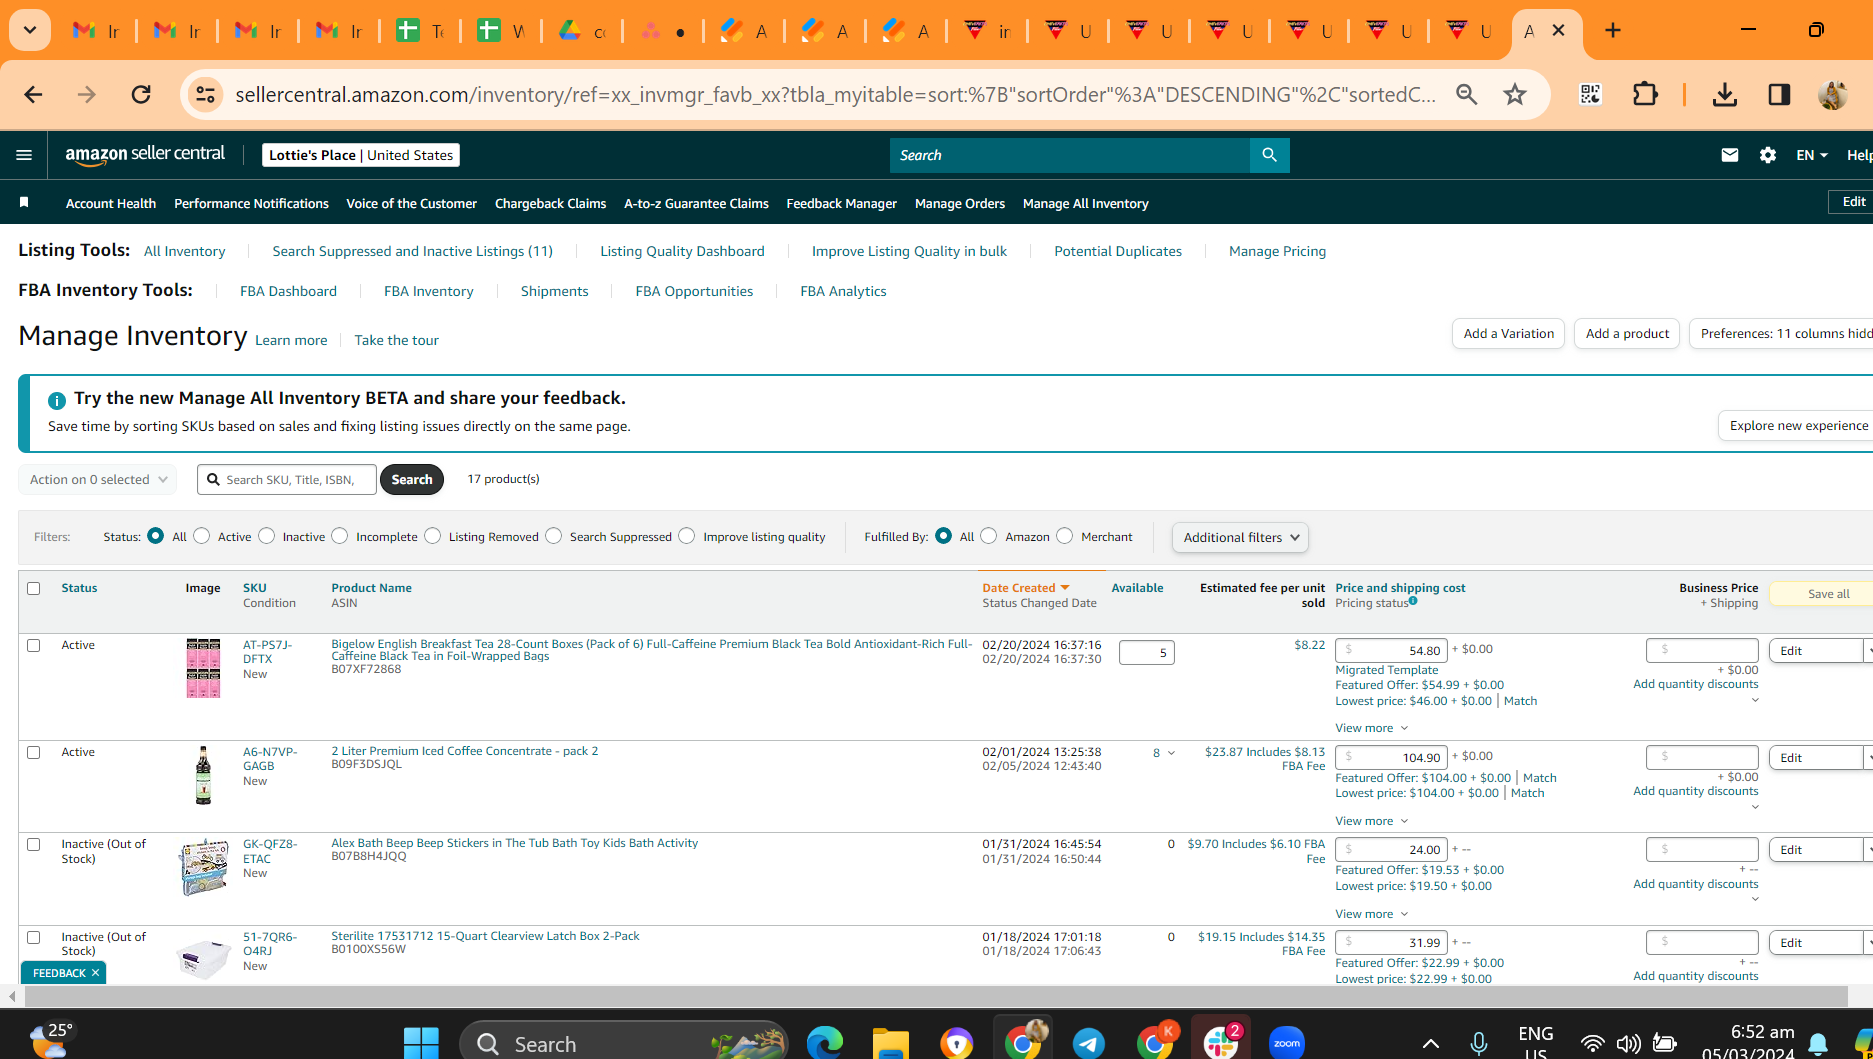Click the Add a Variation button
Viewport: 1873px width, 1059px height.
1509,333
